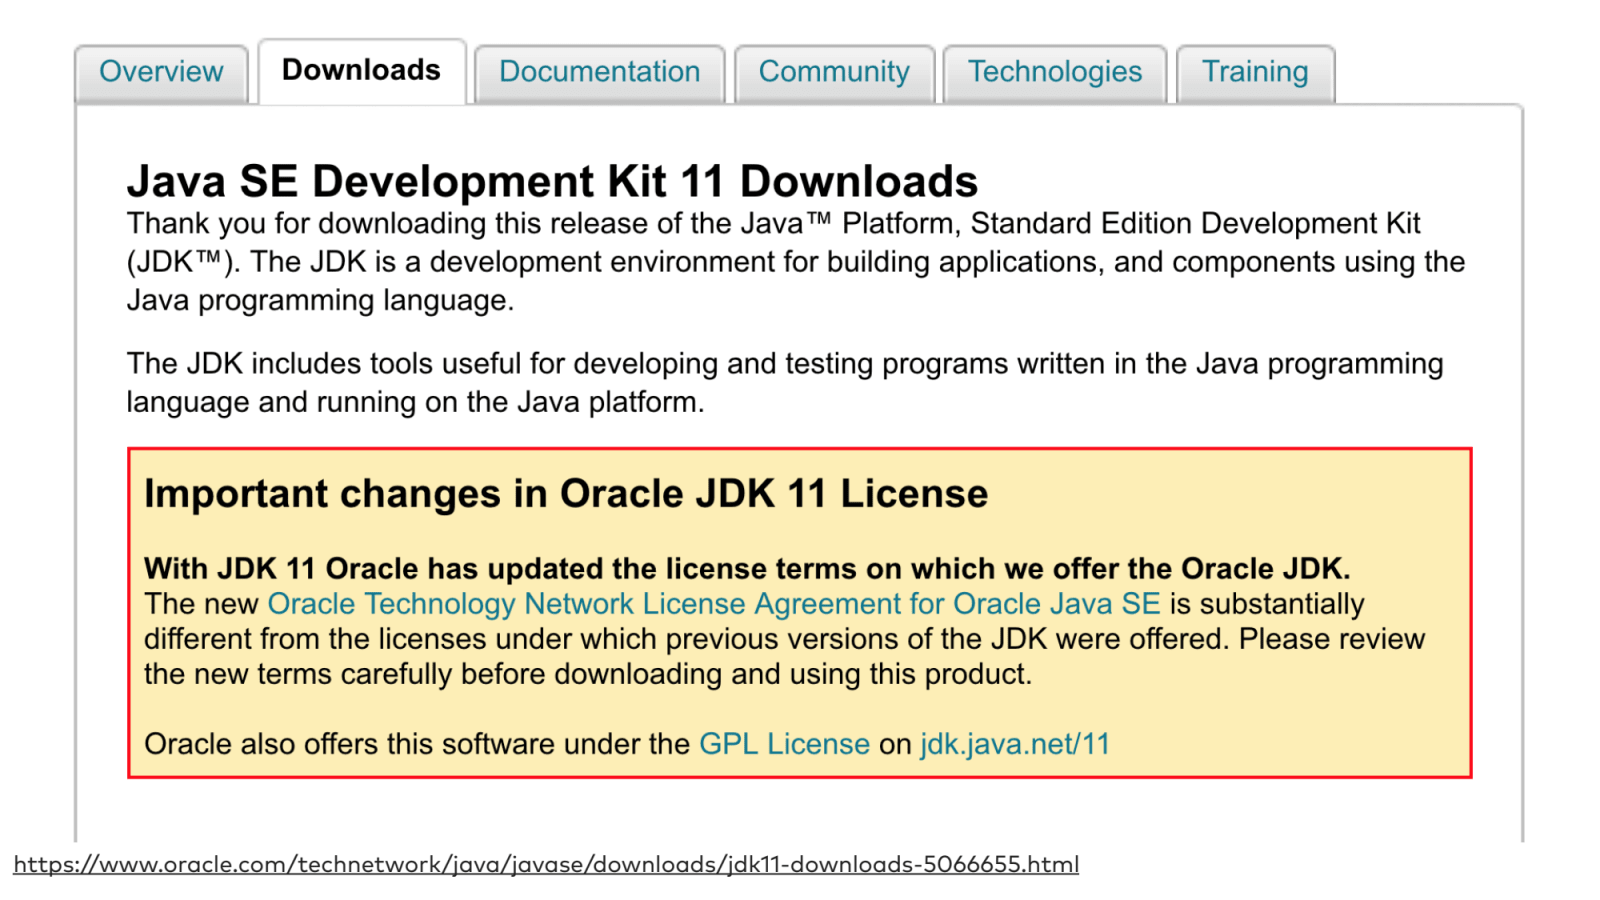Visit the jdk.java.net/11 link
Viewport: 1600px width, 900px height.
click(1015, 744)
